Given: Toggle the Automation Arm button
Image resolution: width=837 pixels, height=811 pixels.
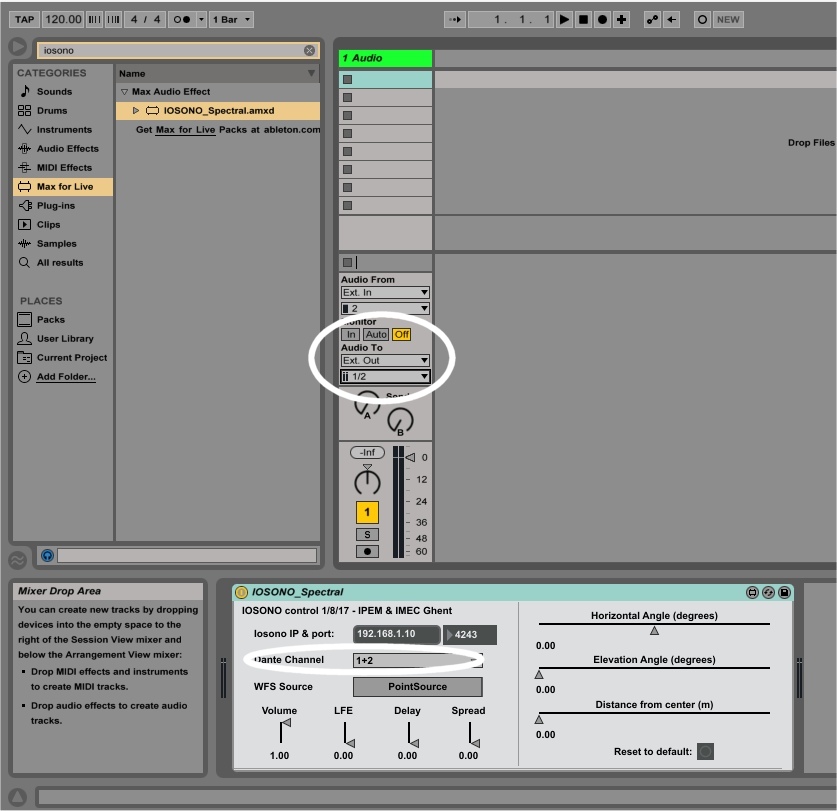Looking at the screenshot, I should tap(652, 20).
